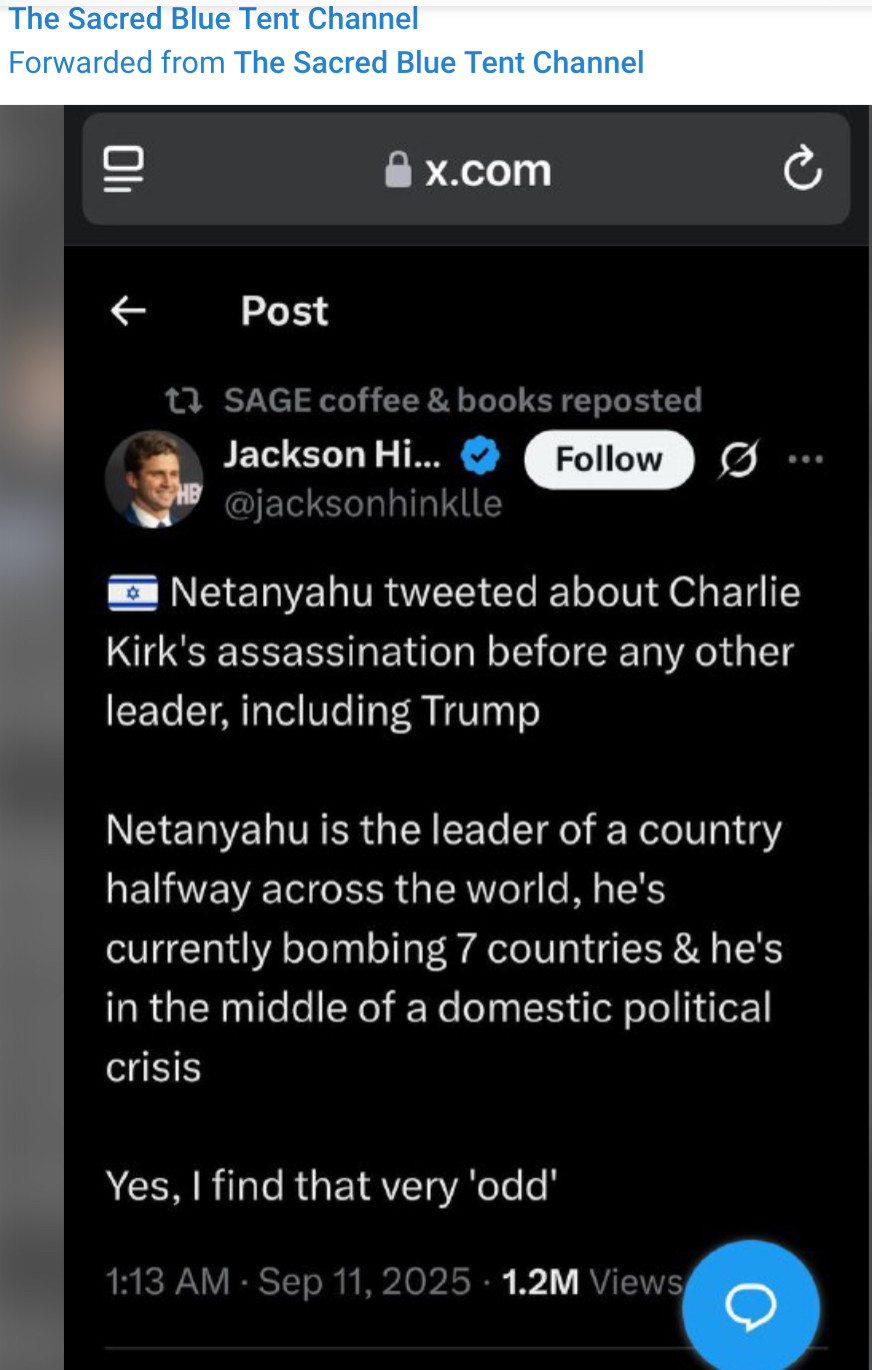Screen dimensions: 872x1370
Task: Click the repost arrows icon
Action: (184, 401)
